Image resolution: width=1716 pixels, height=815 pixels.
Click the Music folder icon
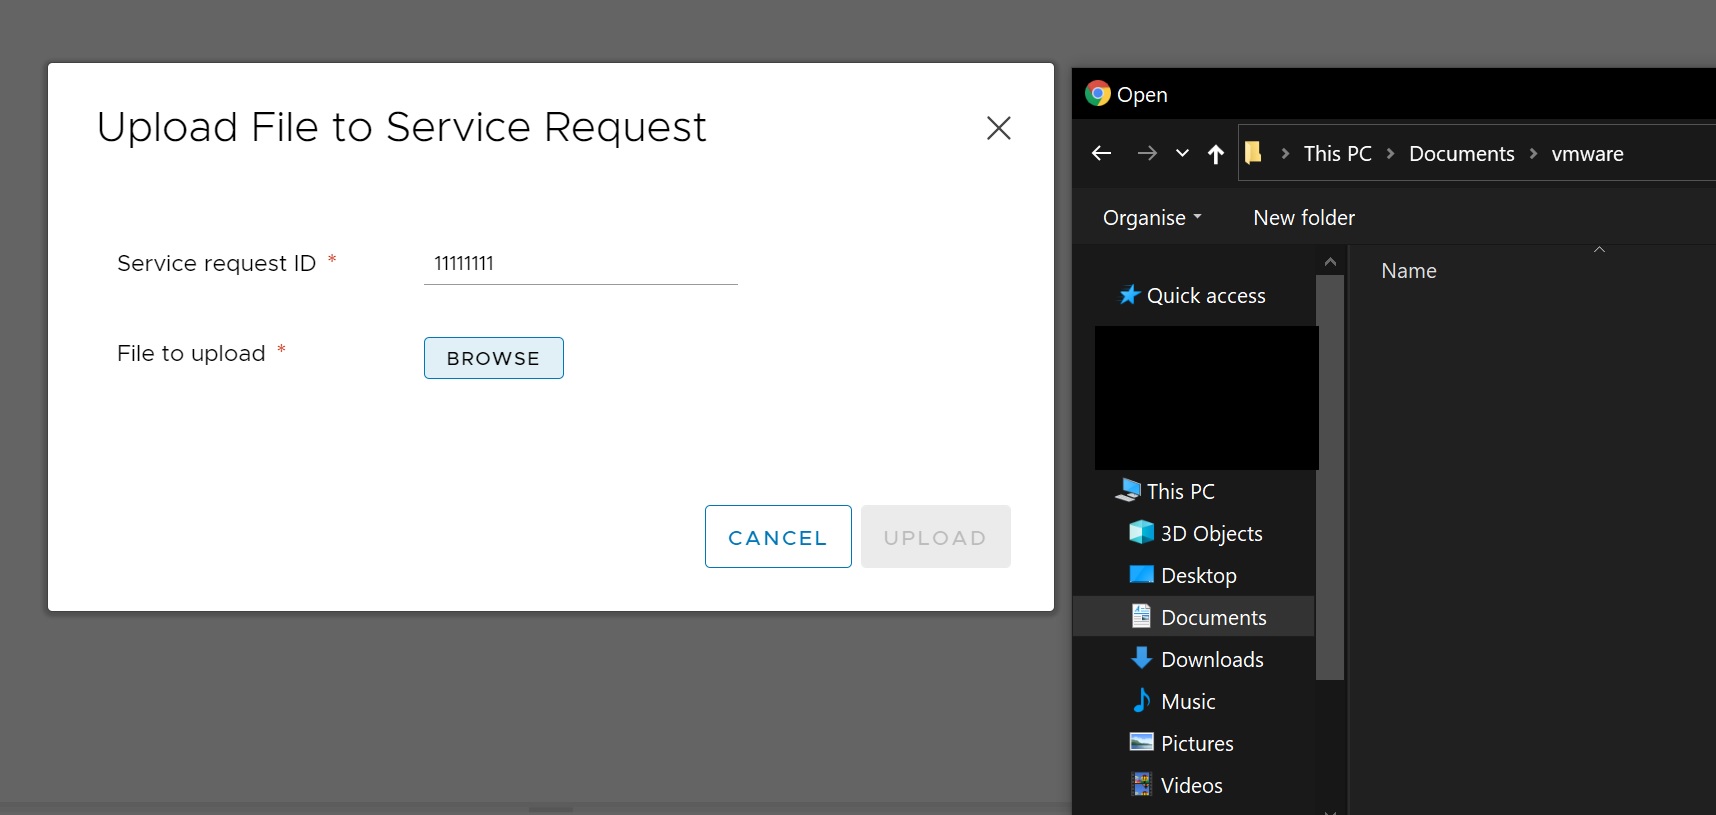[1141, 701]
